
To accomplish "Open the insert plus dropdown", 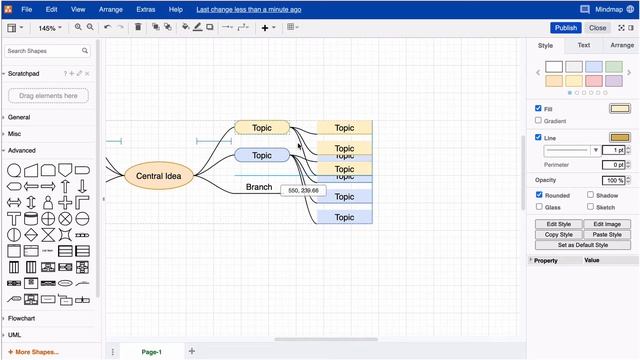I will coord(268,28).
